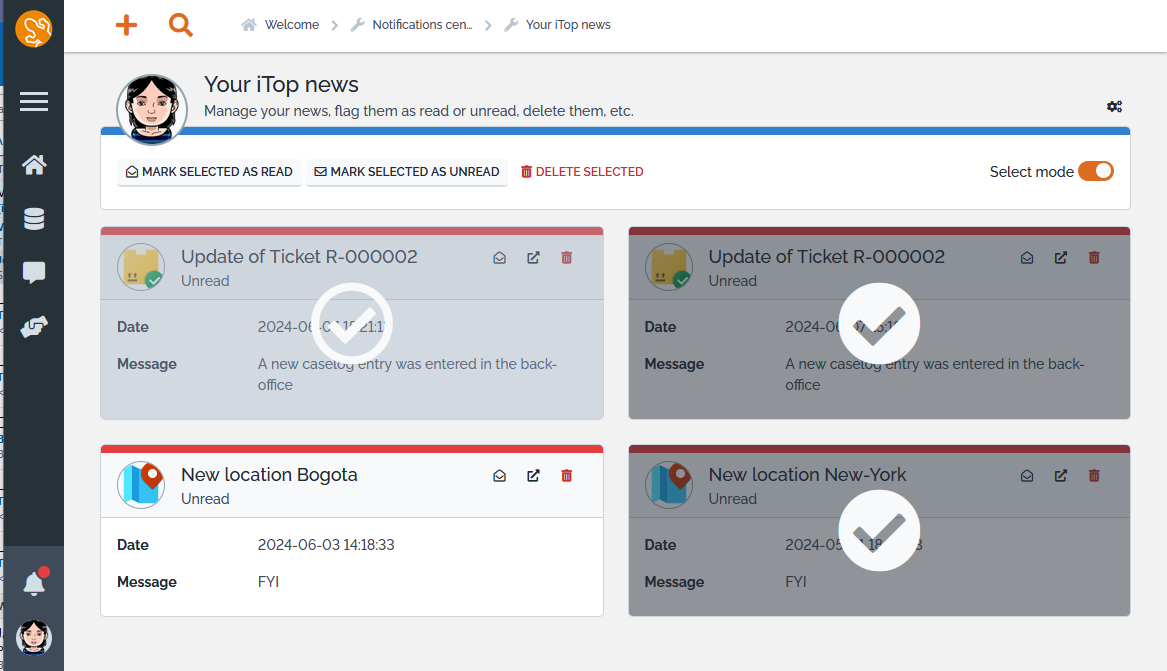Screen dimensions: 1167x671
Task: Open user avatar menu at sidebar bottom
Action: pyautogui.click(x=34, y=637)
